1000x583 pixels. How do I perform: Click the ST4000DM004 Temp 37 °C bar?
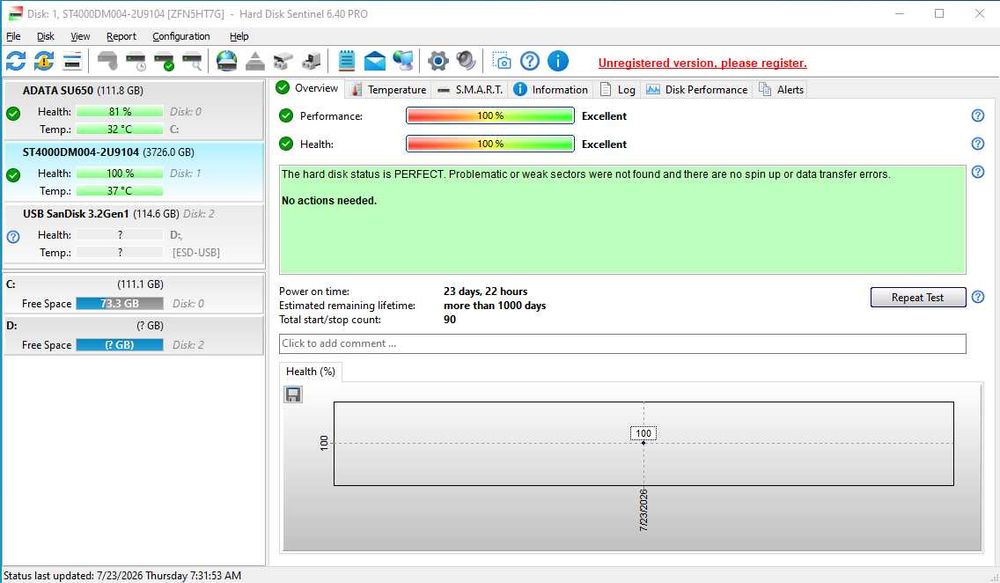click(119, 191)
